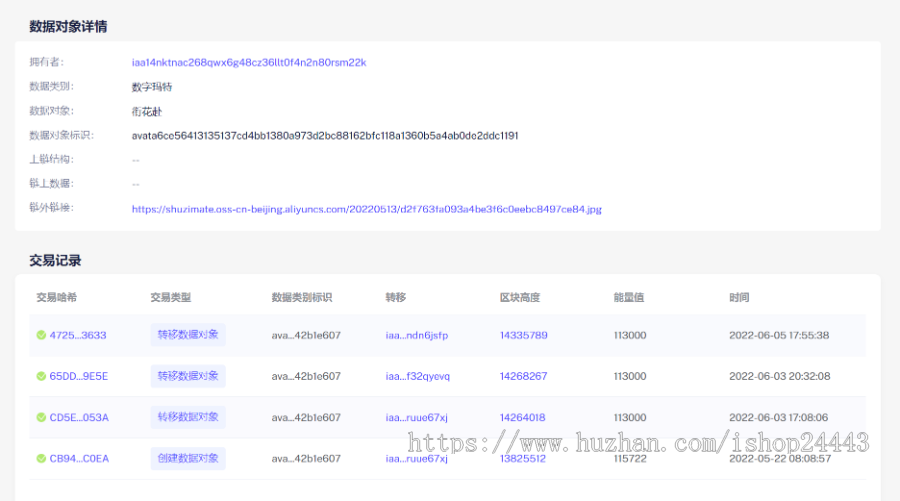Select the data object ID starting avata6ce5641
The image size is (900, 501).
[x=325, y=136]
